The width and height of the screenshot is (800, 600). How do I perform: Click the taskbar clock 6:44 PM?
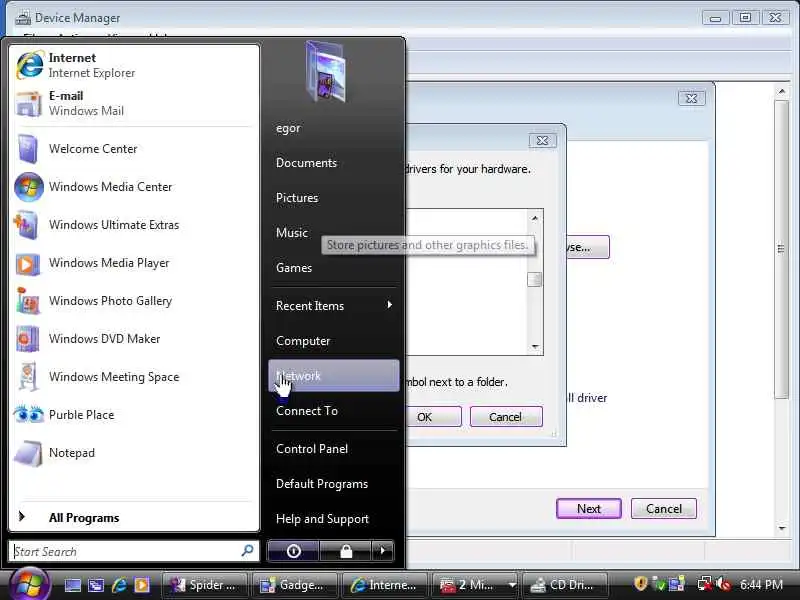pos(761,584)
